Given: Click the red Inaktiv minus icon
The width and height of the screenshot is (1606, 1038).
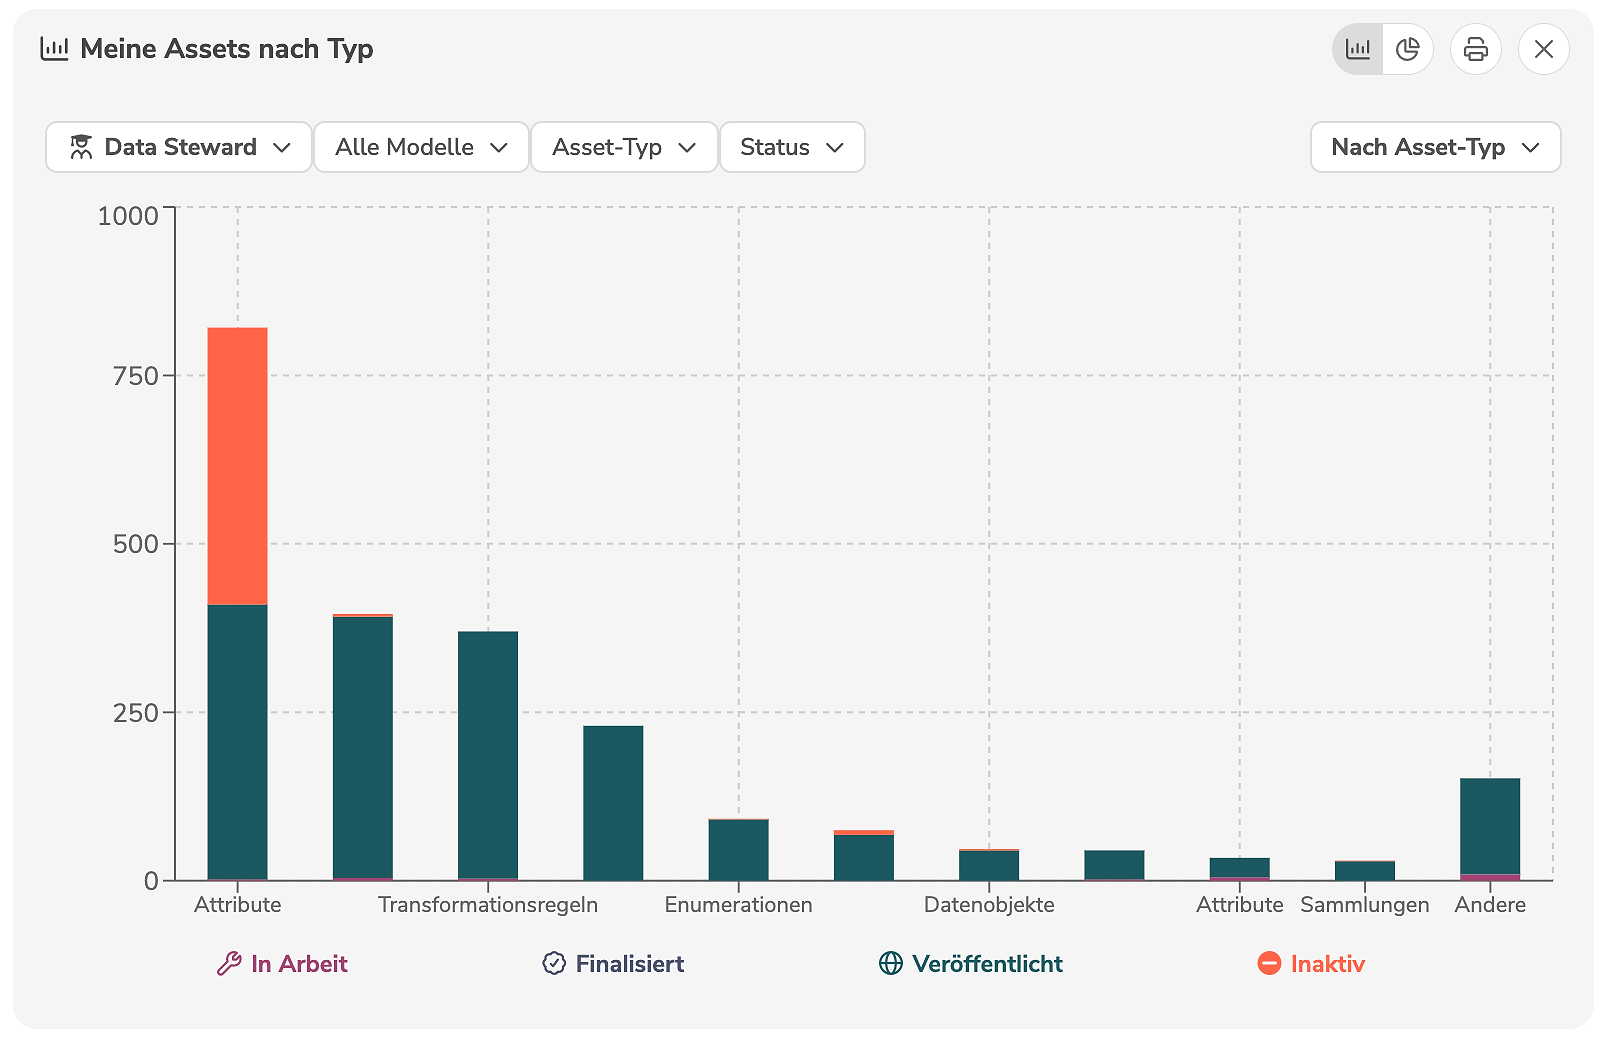Looking at the screenshot, I should tap(1269, 964).
